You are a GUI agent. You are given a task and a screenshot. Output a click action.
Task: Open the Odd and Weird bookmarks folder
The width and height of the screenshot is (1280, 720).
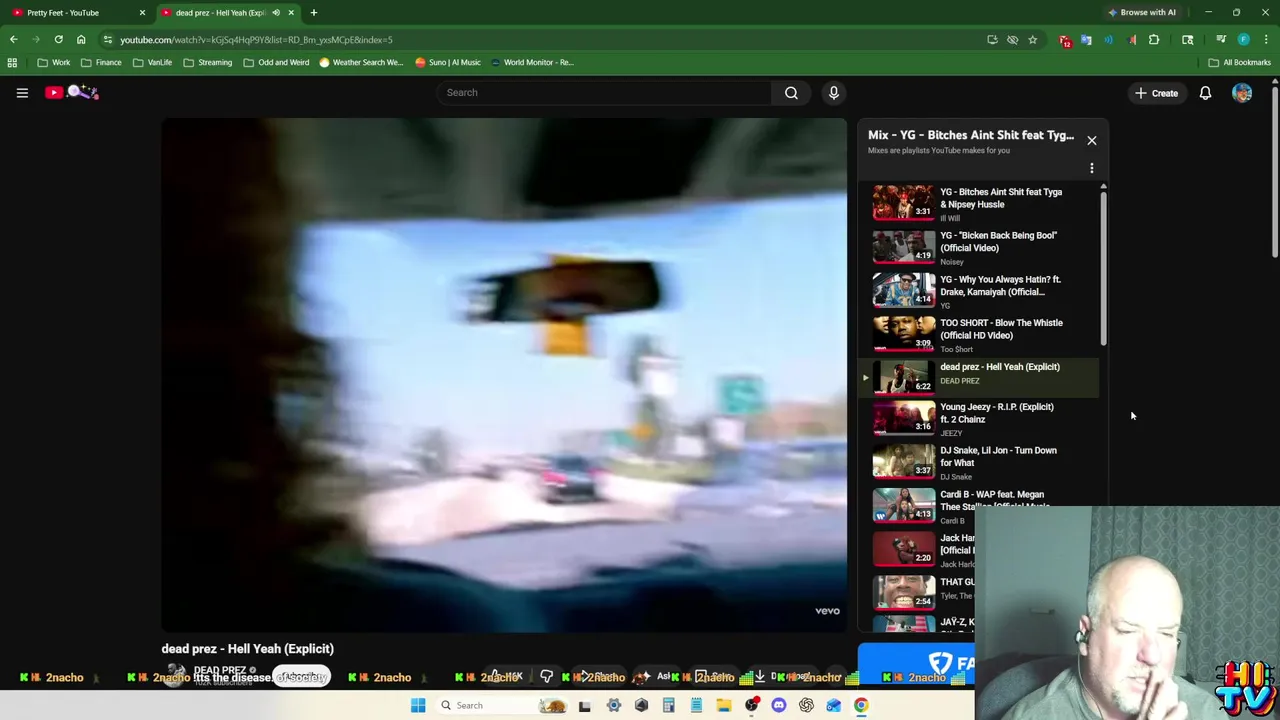click(276, 63)
